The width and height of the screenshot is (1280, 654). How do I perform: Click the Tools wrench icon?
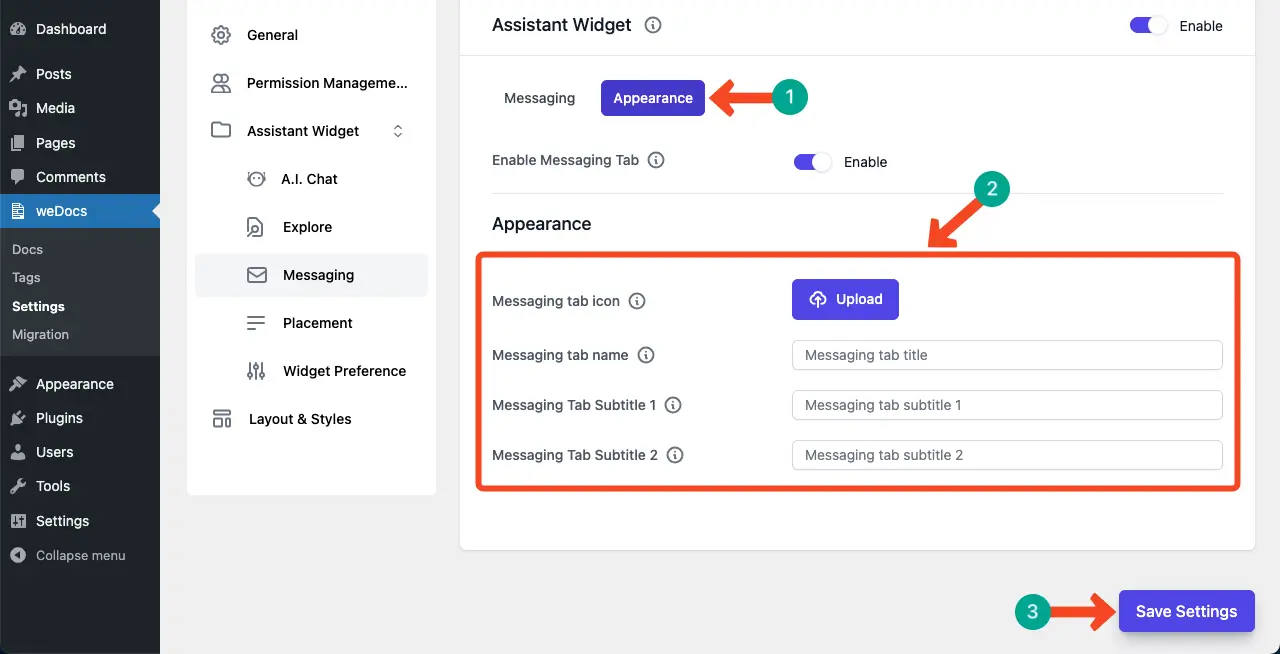tap(18, 486)
